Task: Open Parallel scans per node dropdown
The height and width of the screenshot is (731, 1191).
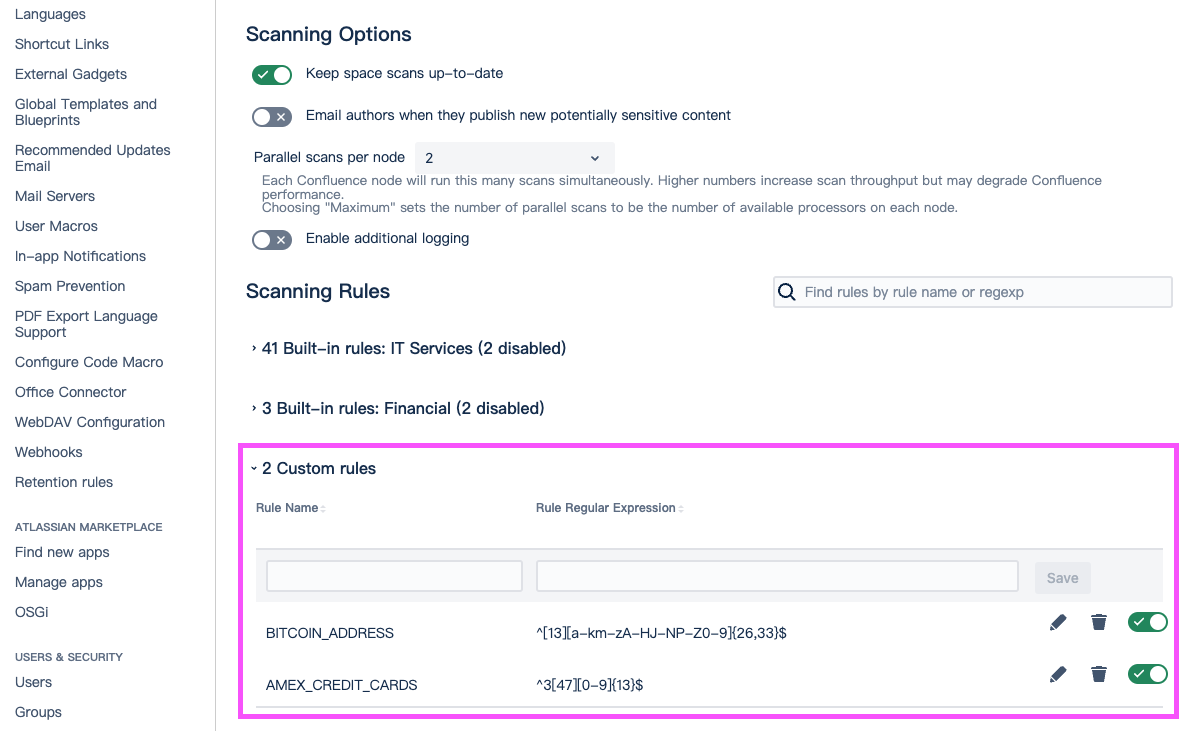Action: click(x=514, y=158)
